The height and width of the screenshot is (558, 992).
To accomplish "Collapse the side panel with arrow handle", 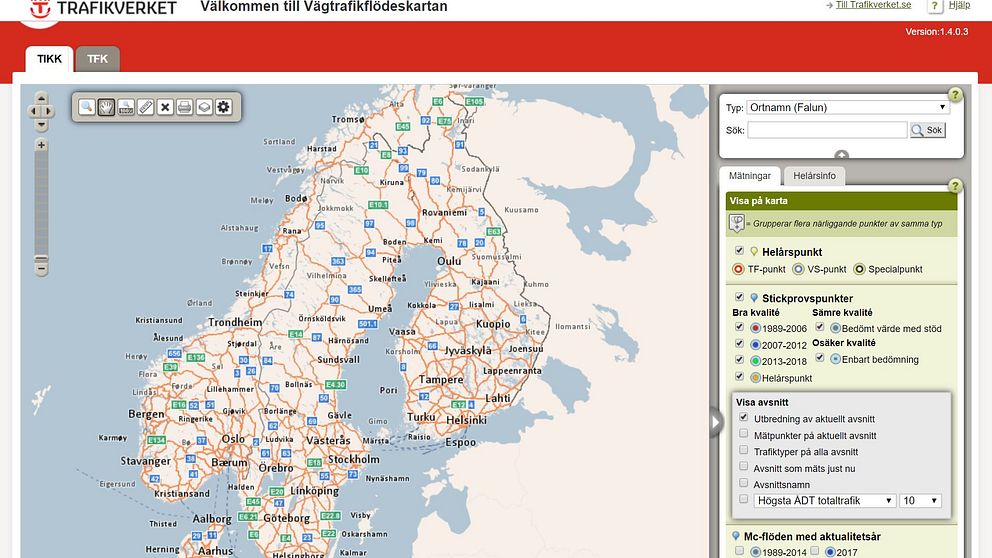I will pos(716,423).
